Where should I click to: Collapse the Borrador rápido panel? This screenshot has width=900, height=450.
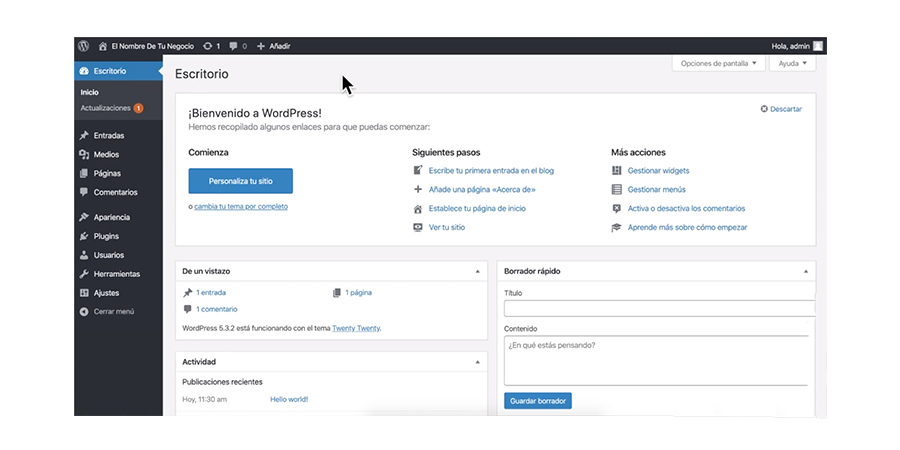pos(806,271)
